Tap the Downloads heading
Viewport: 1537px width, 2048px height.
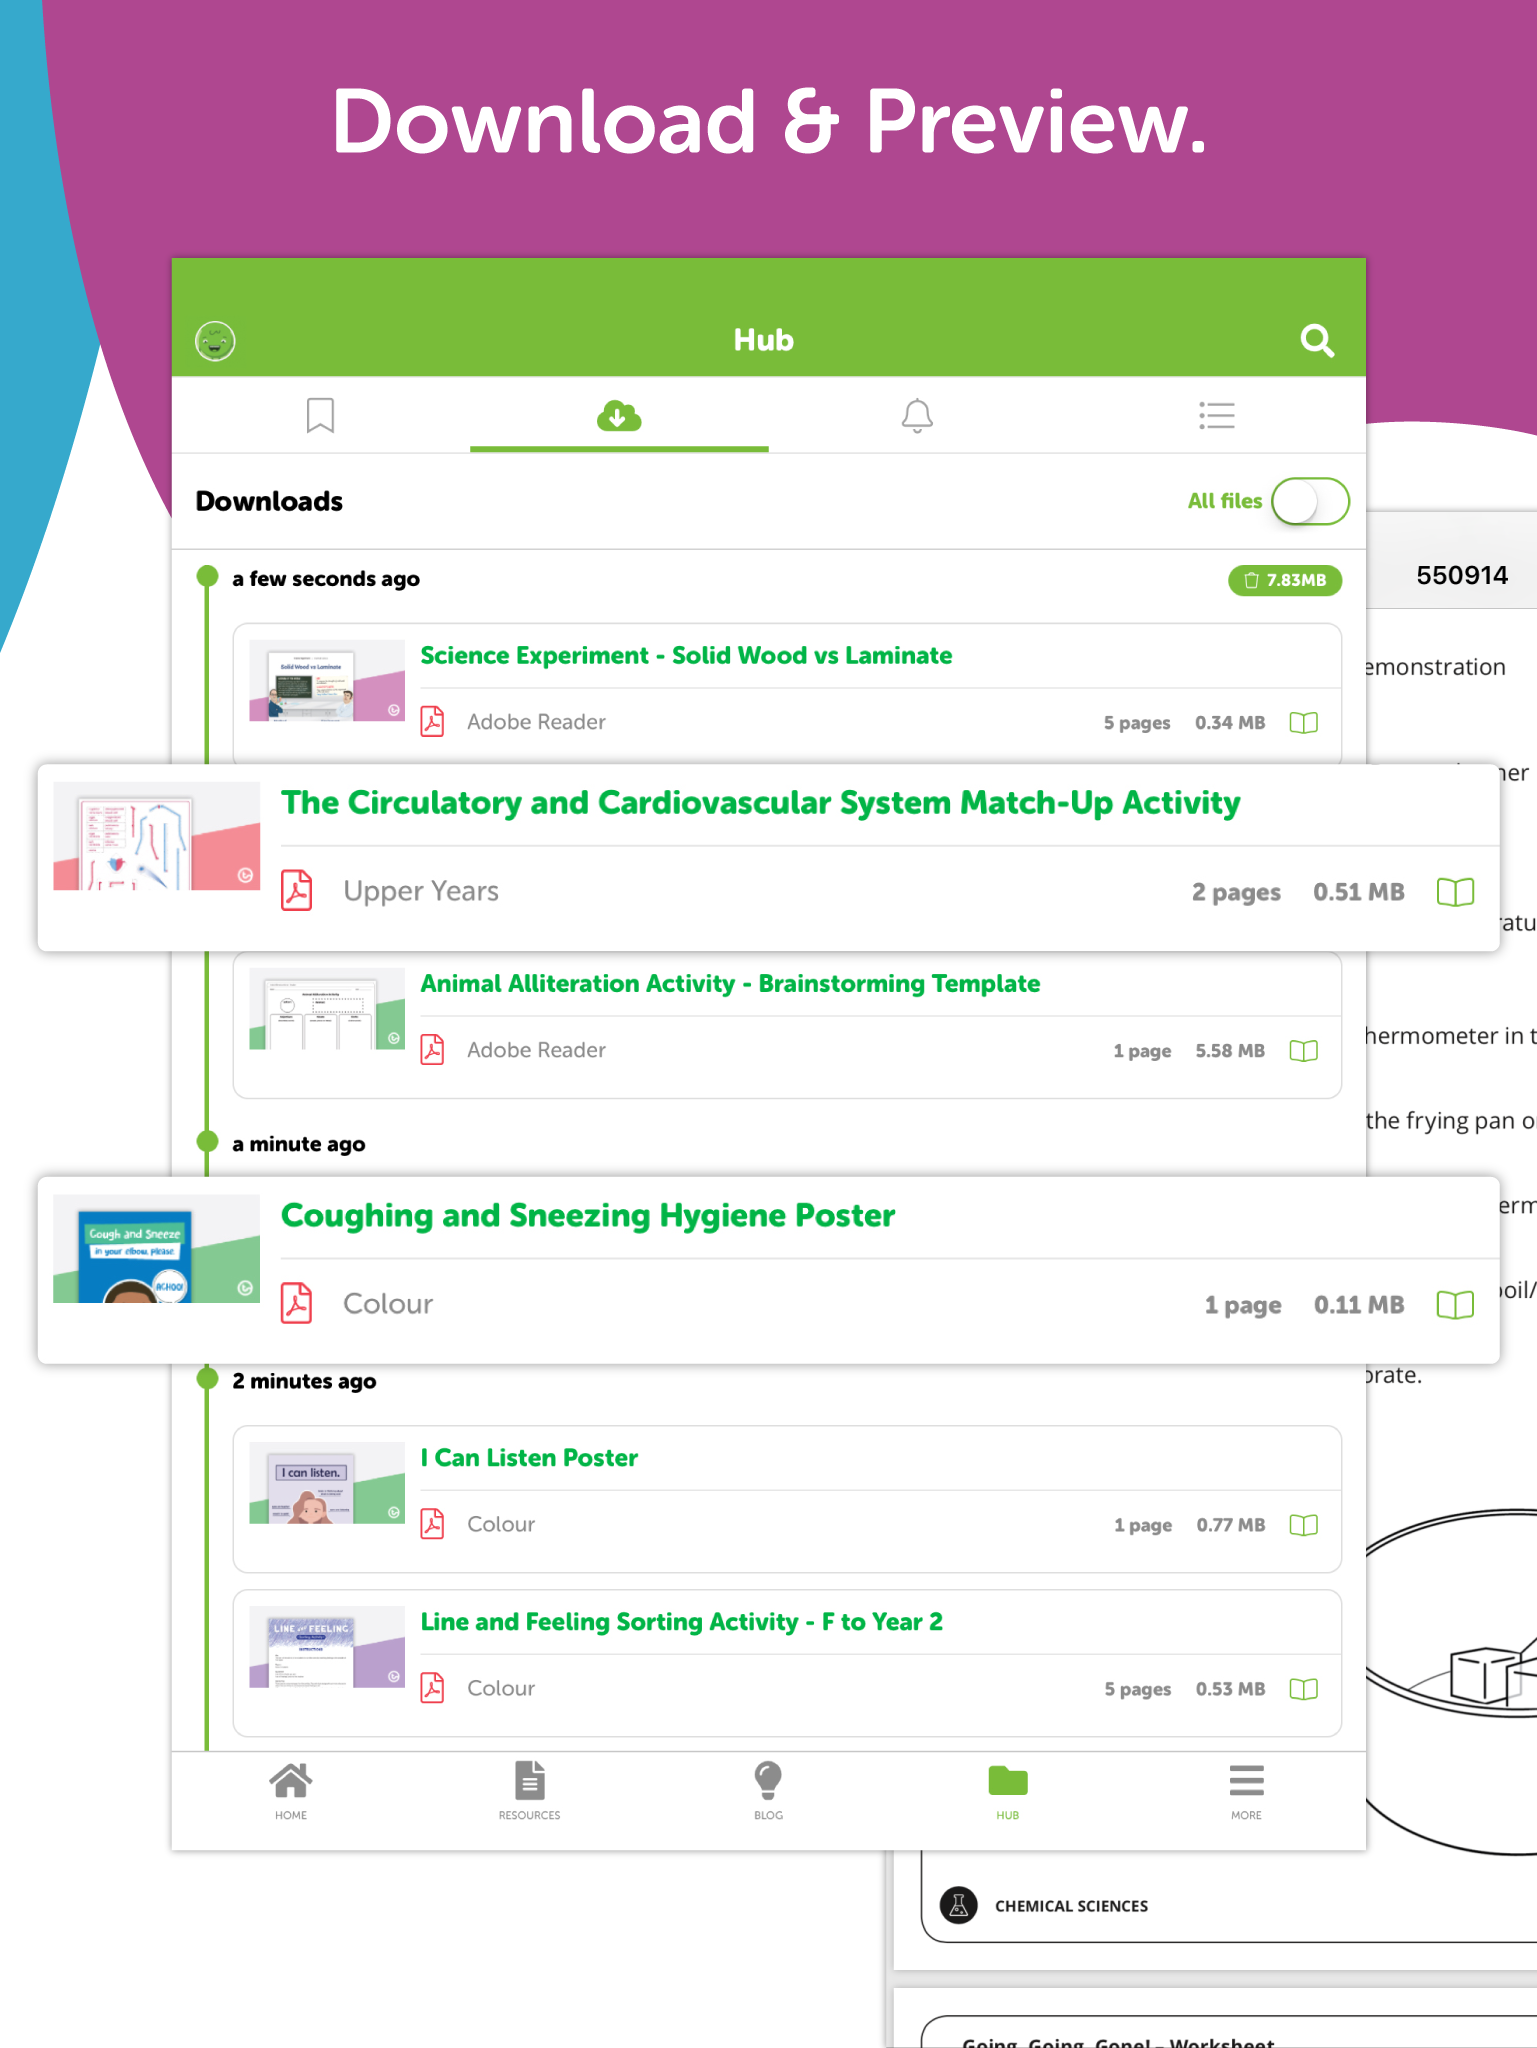(x=269, y=501)
